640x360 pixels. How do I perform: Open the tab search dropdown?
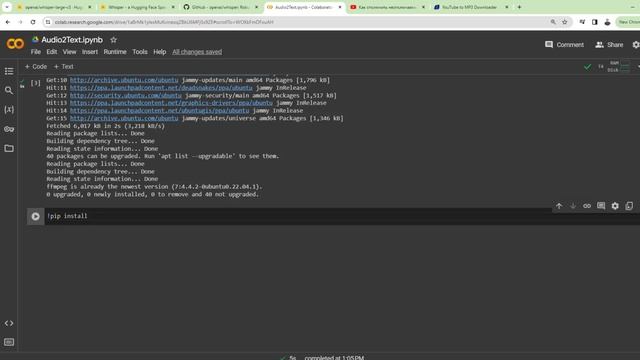(7, 7)
